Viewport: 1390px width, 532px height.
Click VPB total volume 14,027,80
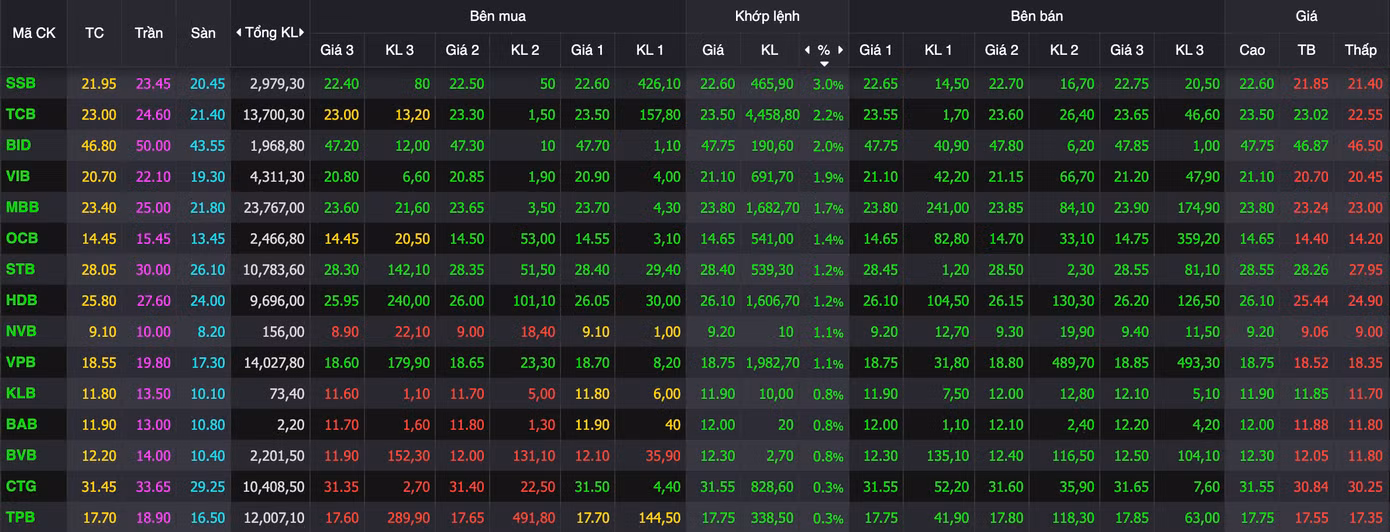click(273, 363)
